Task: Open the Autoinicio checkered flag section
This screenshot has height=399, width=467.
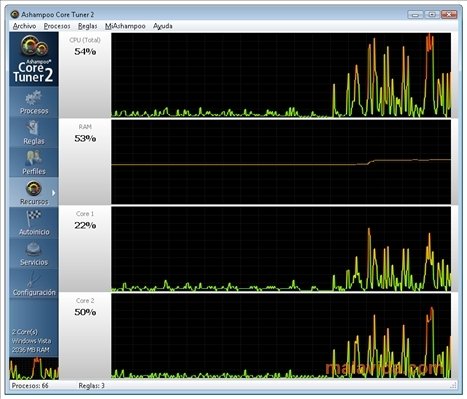Action: tap(34, 223)
